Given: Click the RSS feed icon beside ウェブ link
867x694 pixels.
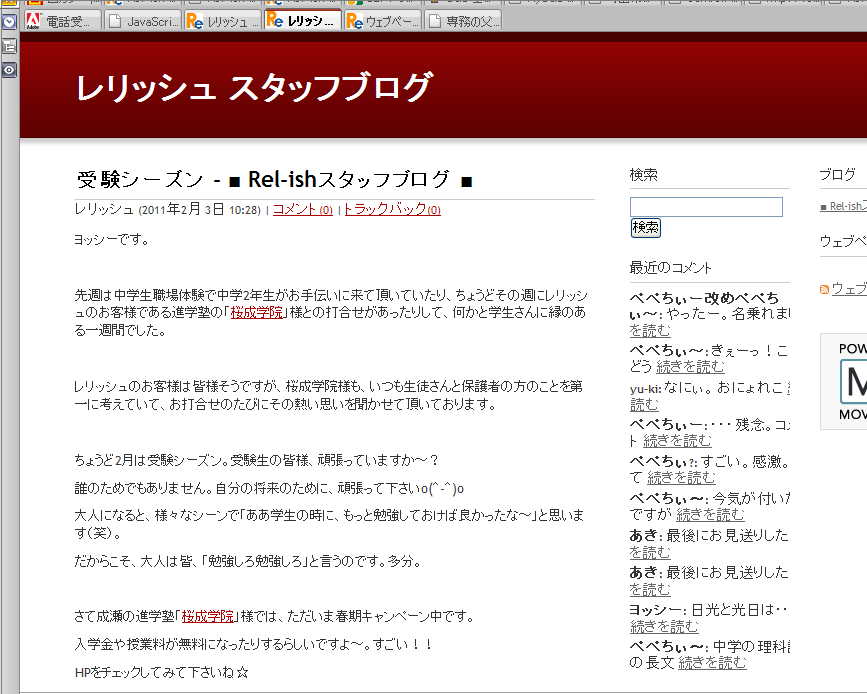Looking at the screenshot, I should point(824,289).
